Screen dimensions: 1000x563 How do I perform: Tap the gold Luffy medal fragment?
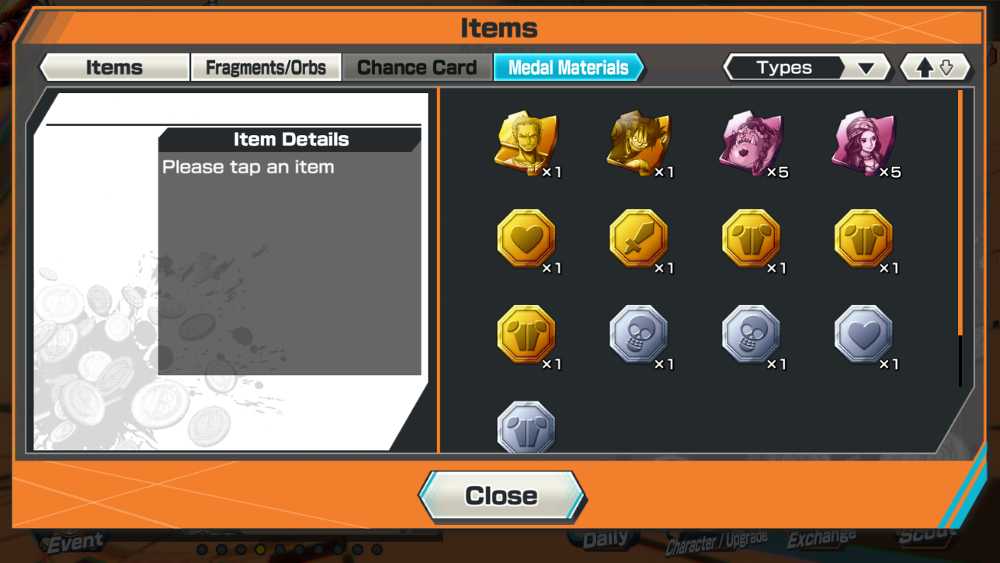(x=638, y=143)
